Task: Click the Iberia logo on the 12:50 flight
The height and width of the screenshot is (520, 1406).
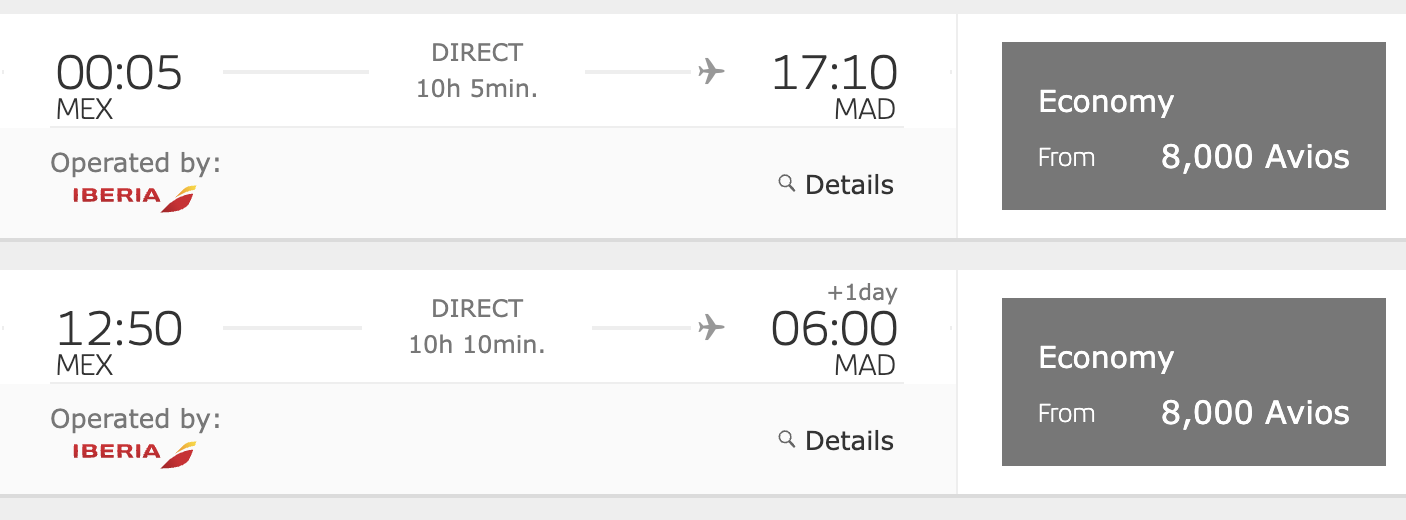Action: [x=134, y=453]
